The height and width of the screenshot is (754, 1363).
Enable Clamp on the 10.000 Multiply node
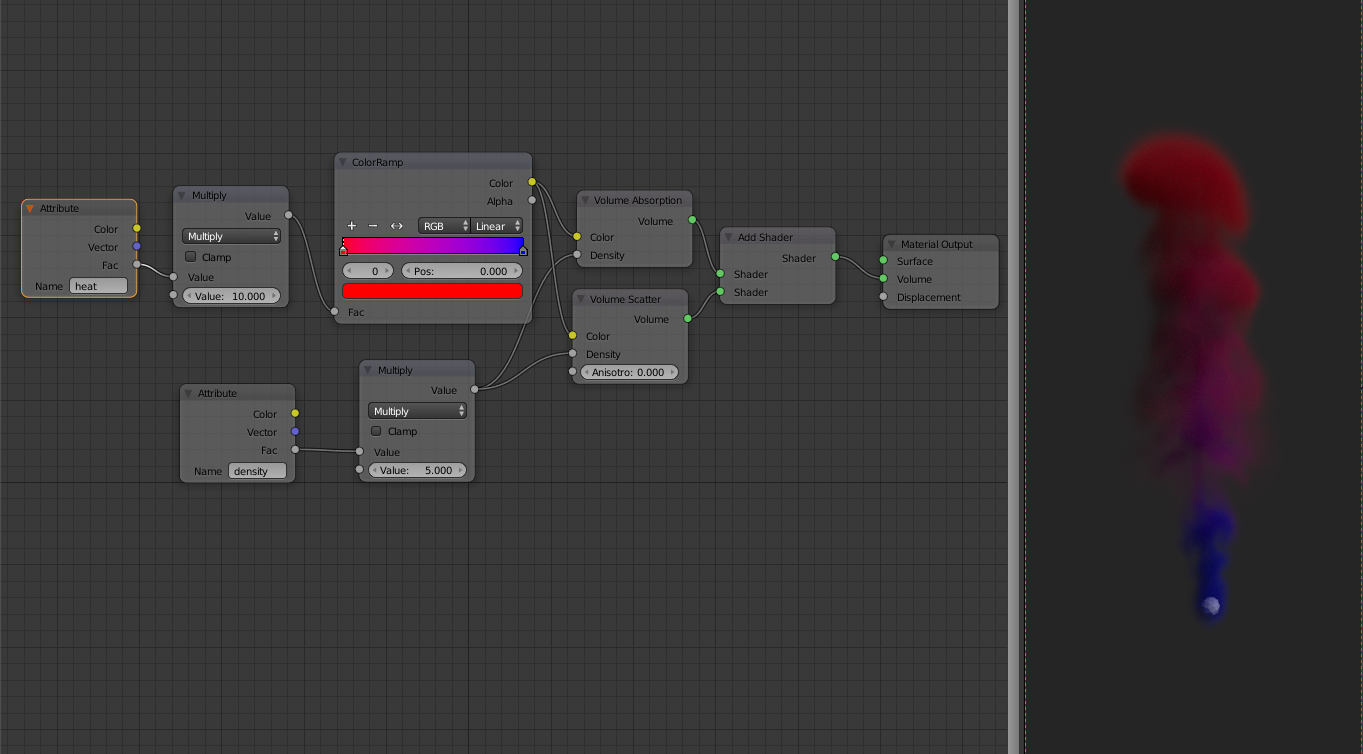pyautogui.click(x=191, y=257)
